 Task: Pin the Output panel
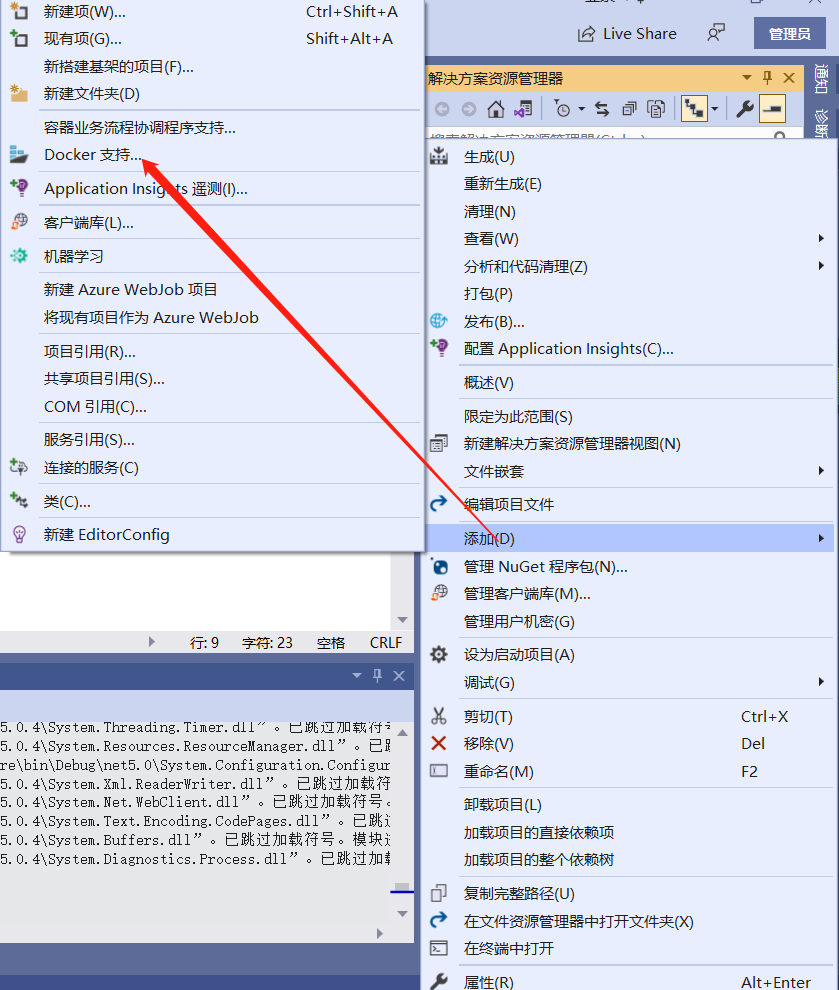[378, 676]
